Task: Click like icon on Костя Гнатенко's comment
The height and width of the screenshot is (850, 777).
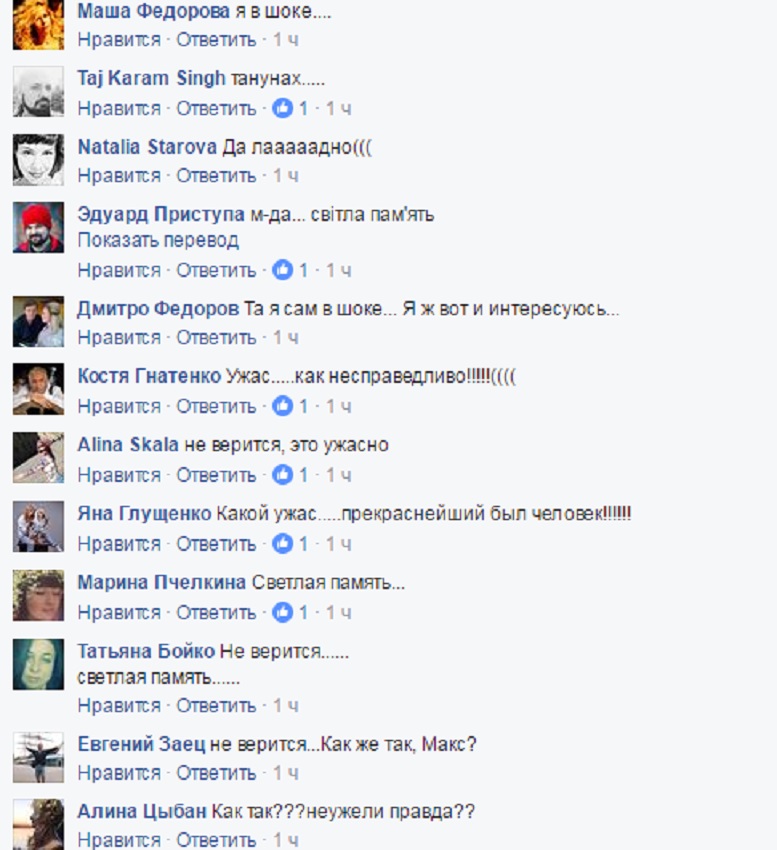Action: (x=282, y=405)
